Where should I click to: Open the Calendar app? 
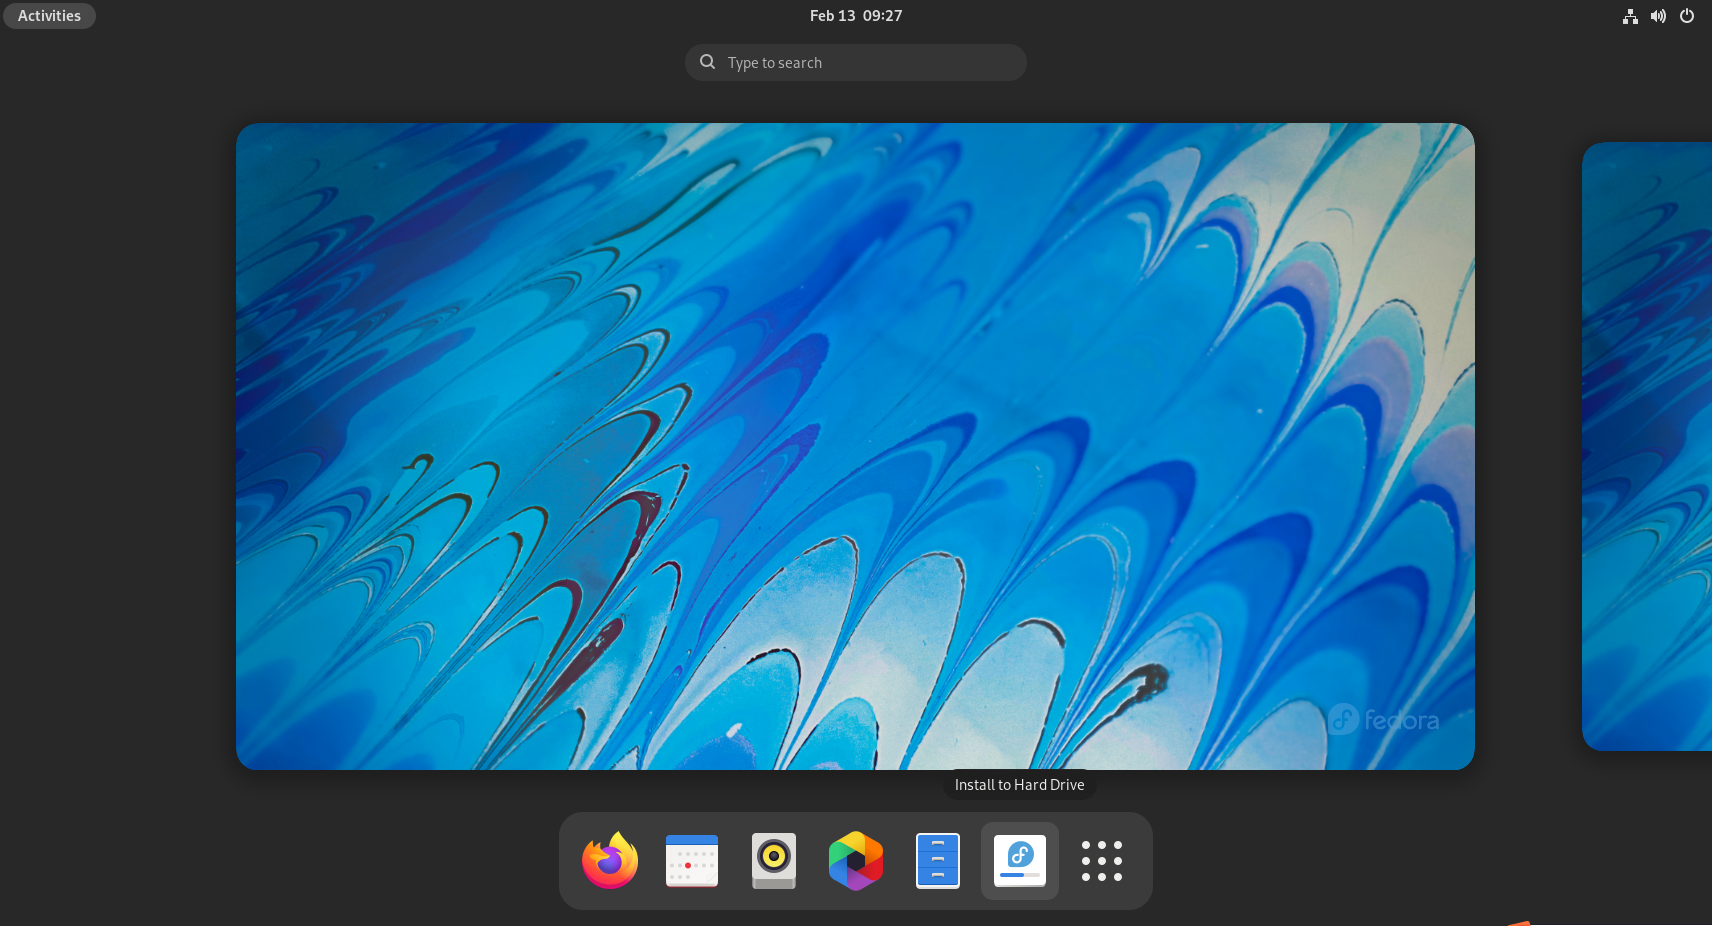(x=691, y=860)
